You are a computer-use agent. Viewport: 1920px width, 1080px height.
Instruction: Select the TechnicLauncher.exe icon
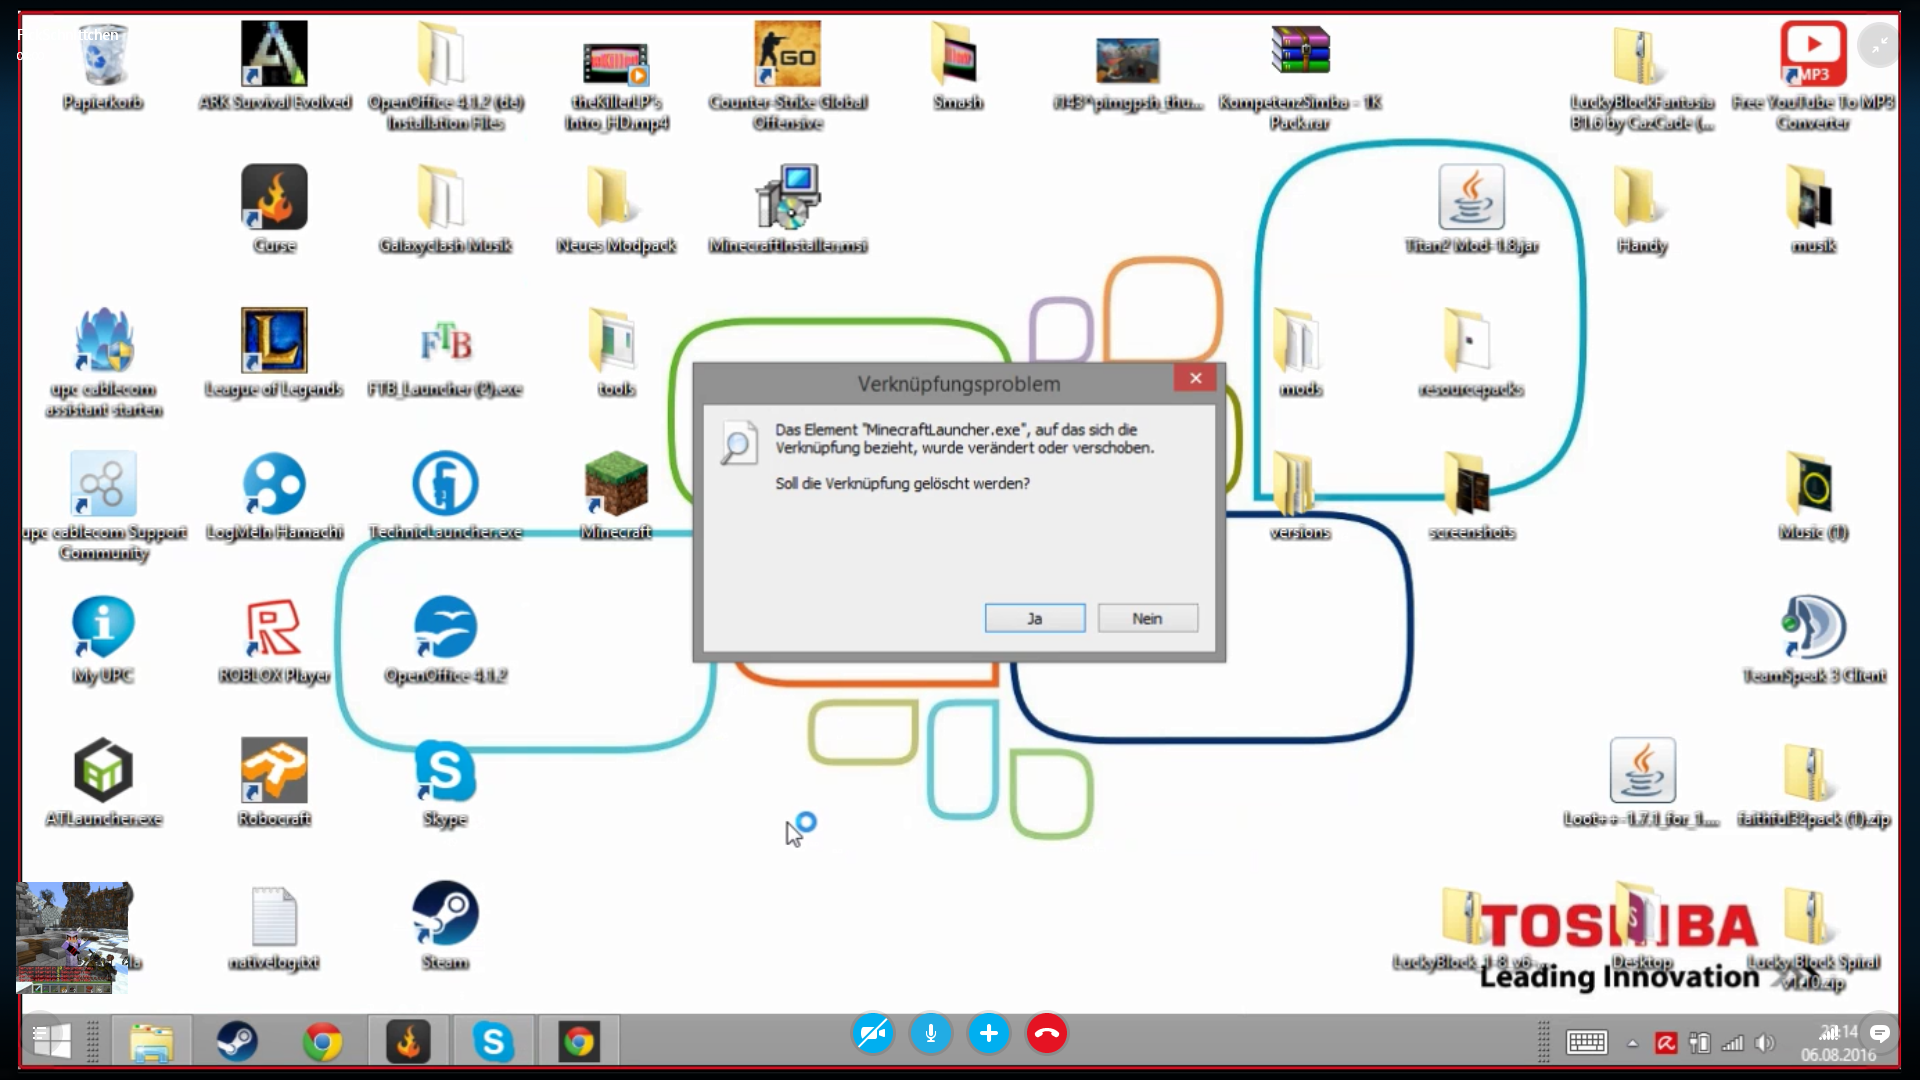coord(445,496)
